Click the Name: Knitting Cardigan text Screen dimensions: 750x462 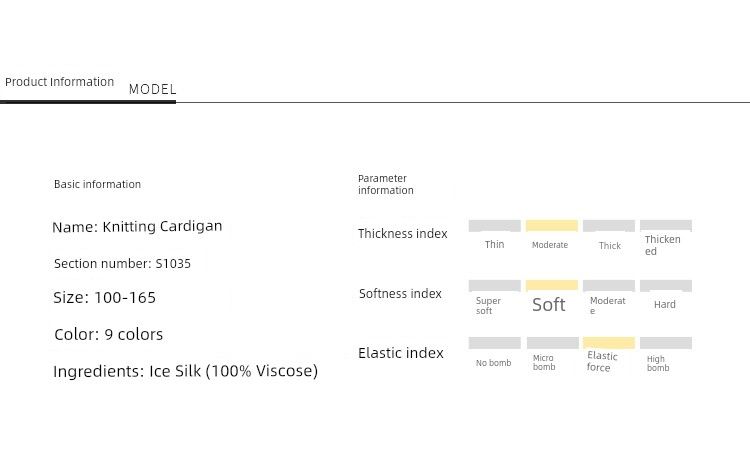(137, 227)
